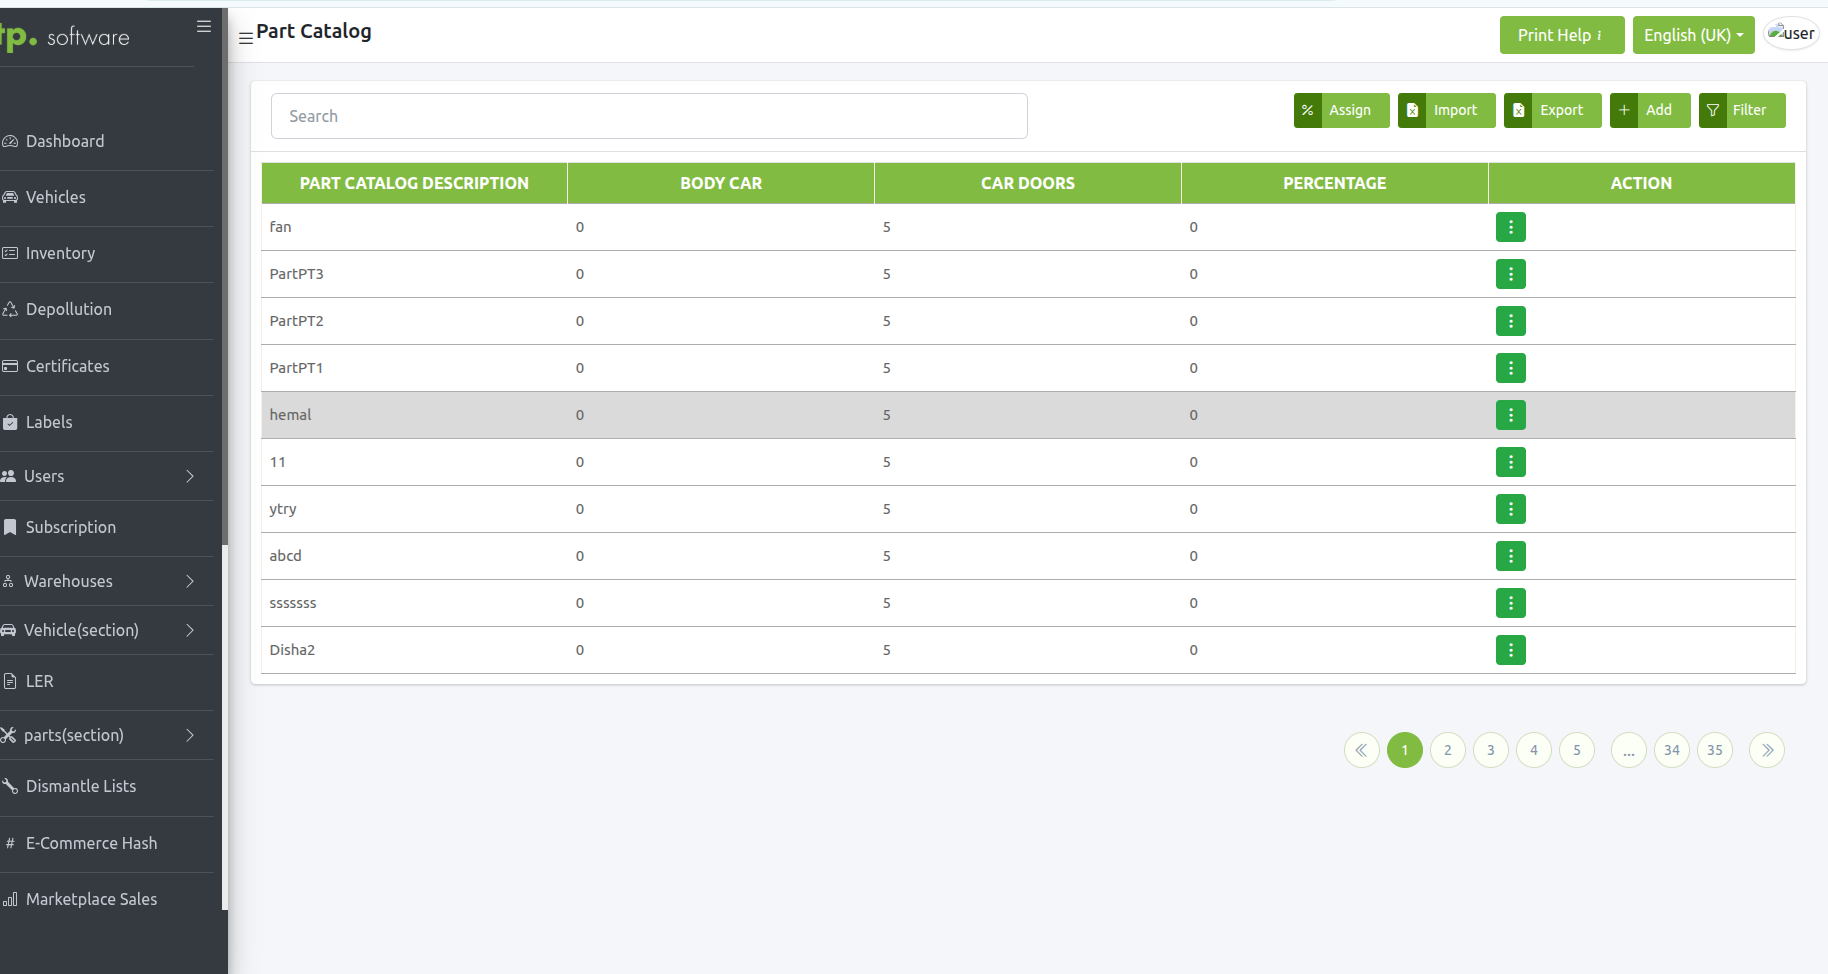This screenshot has width=1828, height=974.
Task: Open the action menu for hemal row
Action: tap(1510, 415)
